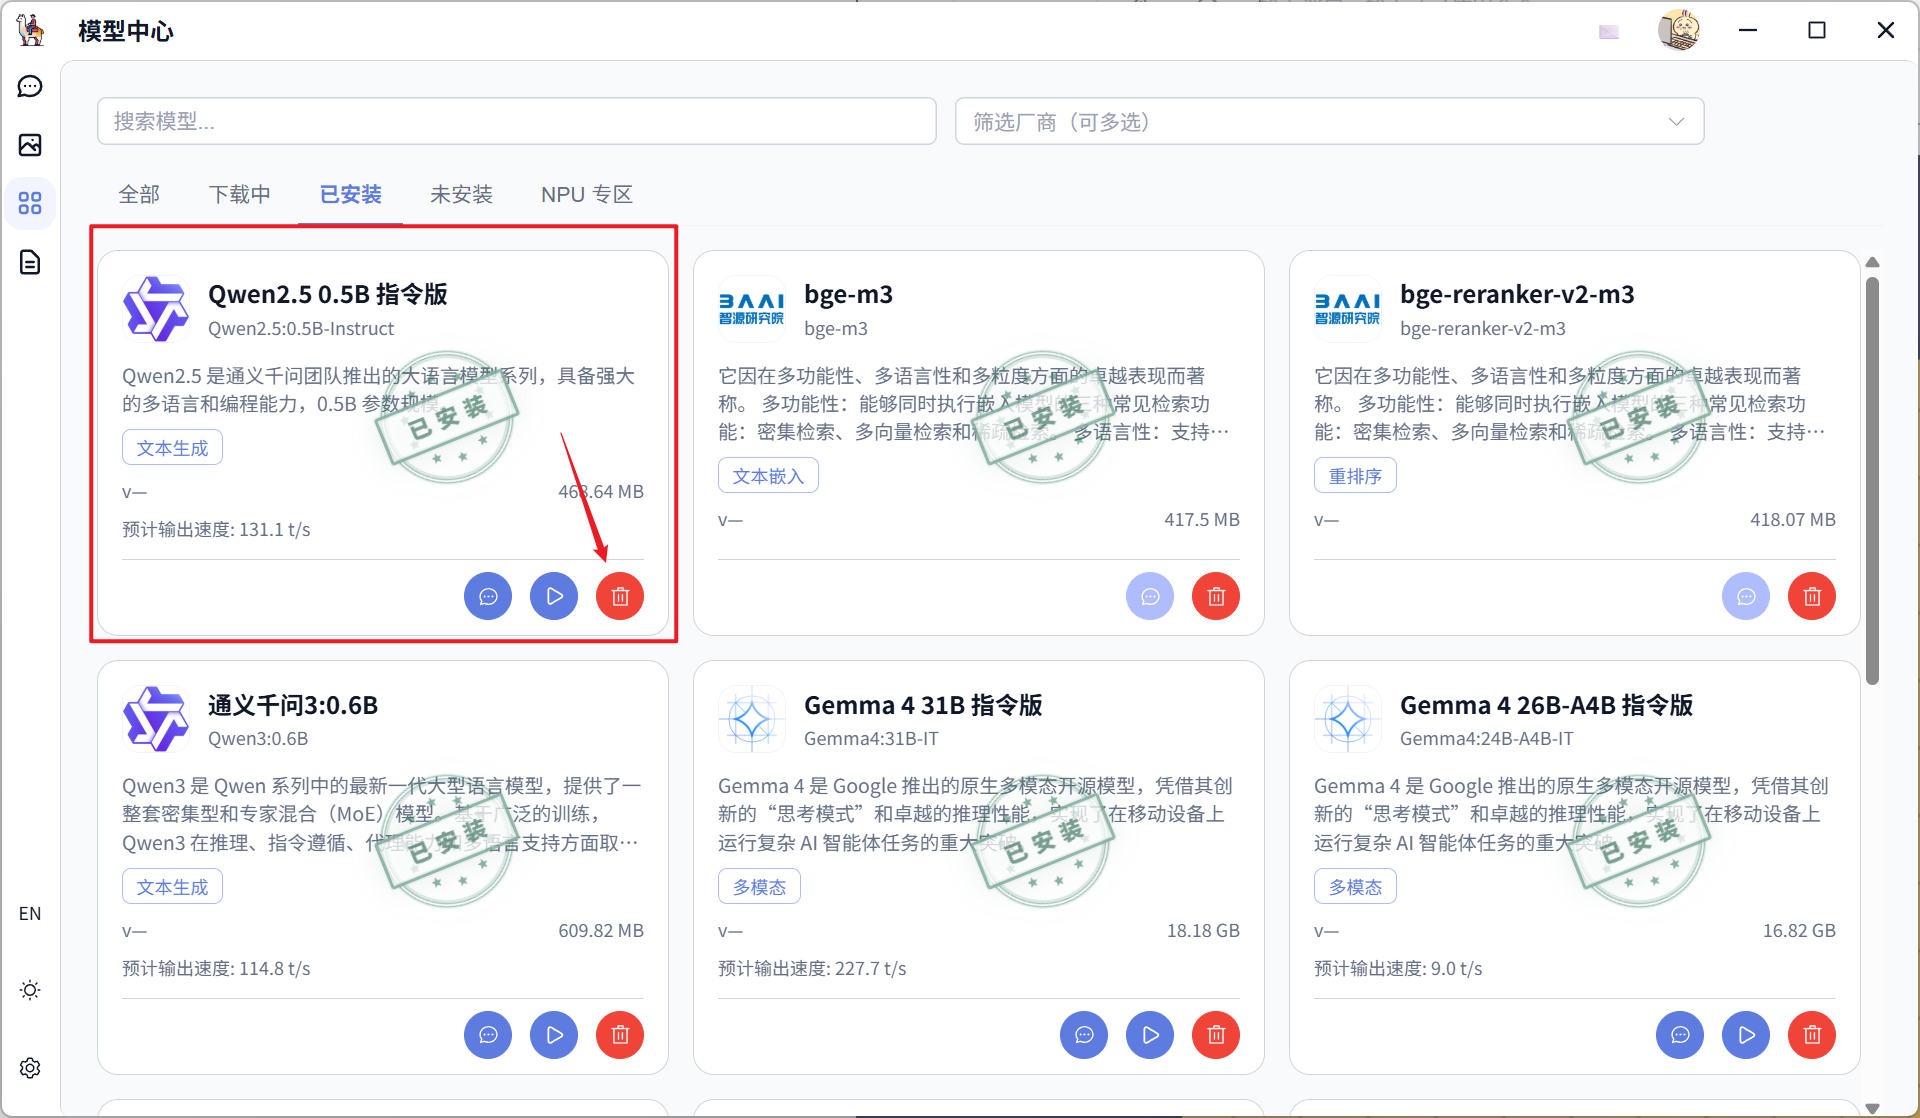The height and width of the screenshot is (1118, 1920).
Task: Delete the Qwen2.5 0.5B 指令版 model
Action: click(620, 596)
